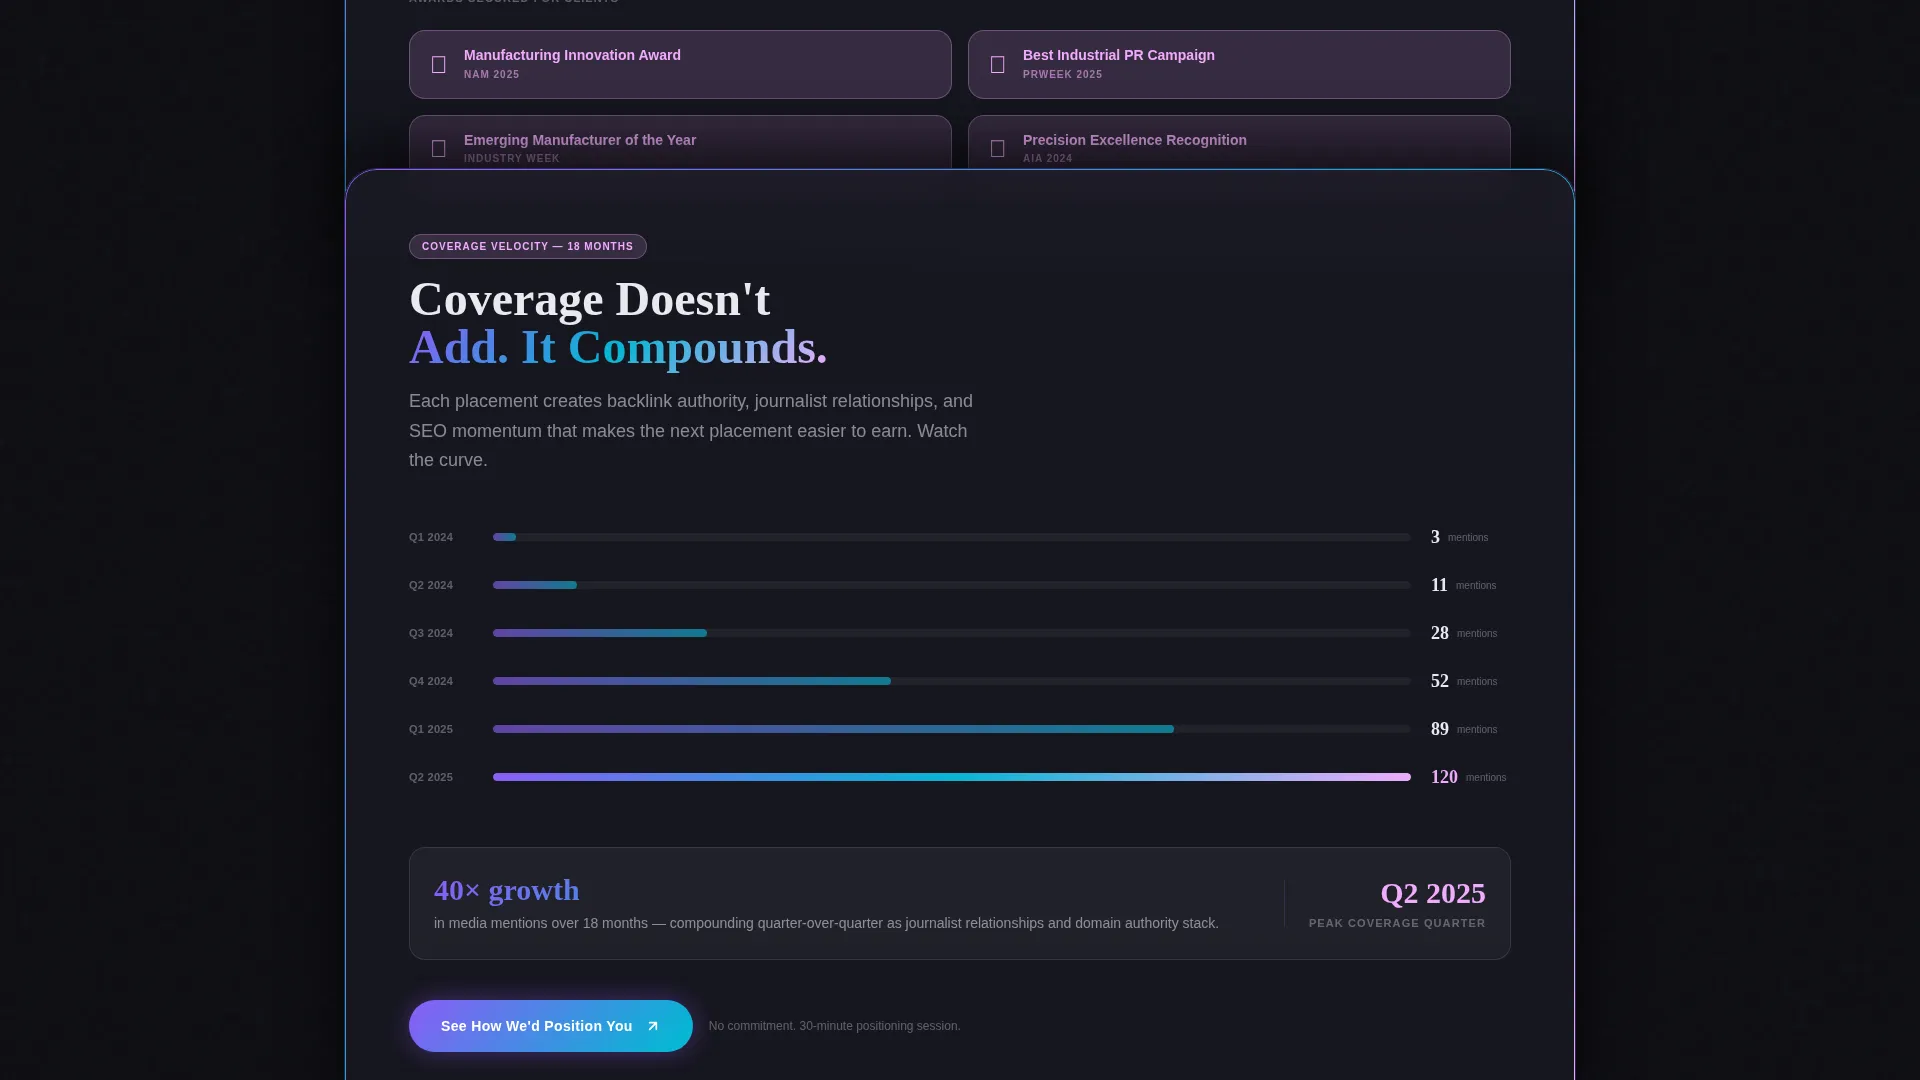Select the Coverage Velocity — 18 Months badge
This screenshot has height=1080, width=1920.
tap(528, 247)
